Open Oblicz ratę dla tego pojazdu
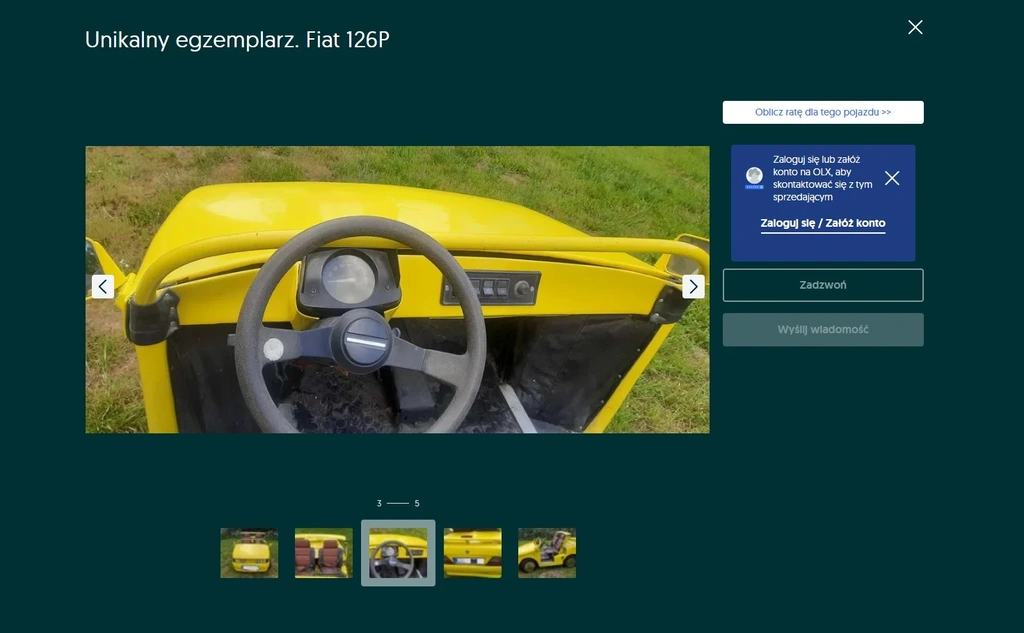The height and width of the screenshot is (633, 1024). 823,112
